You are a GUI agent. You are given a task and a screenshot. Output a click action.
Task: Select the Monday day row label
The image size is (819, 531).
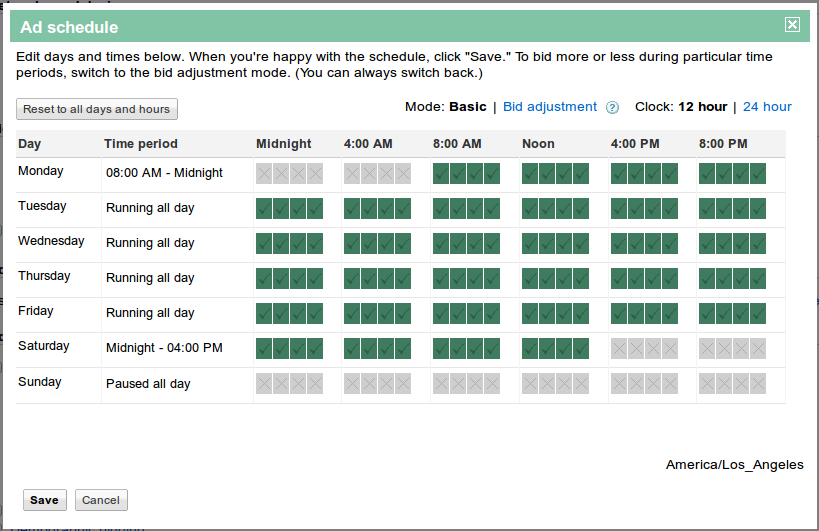coord(41,171)
